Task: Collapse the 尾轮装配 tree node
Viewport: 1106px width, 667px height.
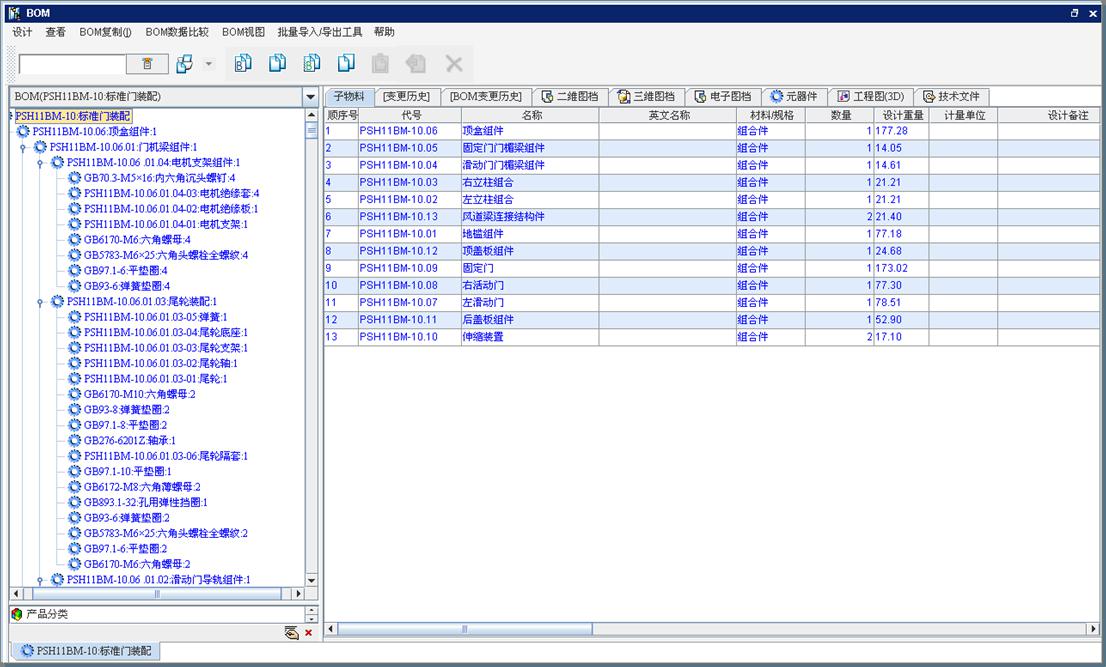Action: click(40, 301)
